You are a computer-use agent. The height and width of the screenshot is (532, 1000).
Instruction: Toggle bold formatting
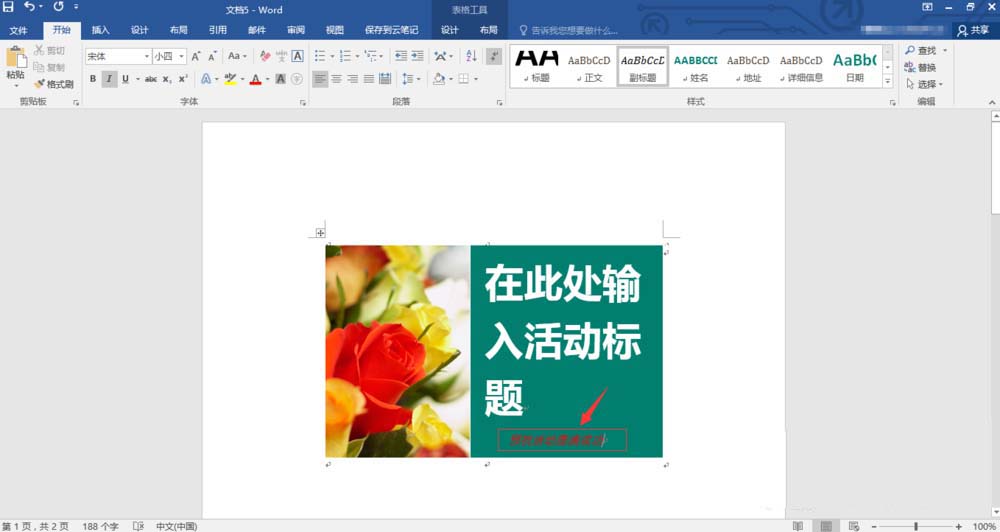click(x=93, y=79)
